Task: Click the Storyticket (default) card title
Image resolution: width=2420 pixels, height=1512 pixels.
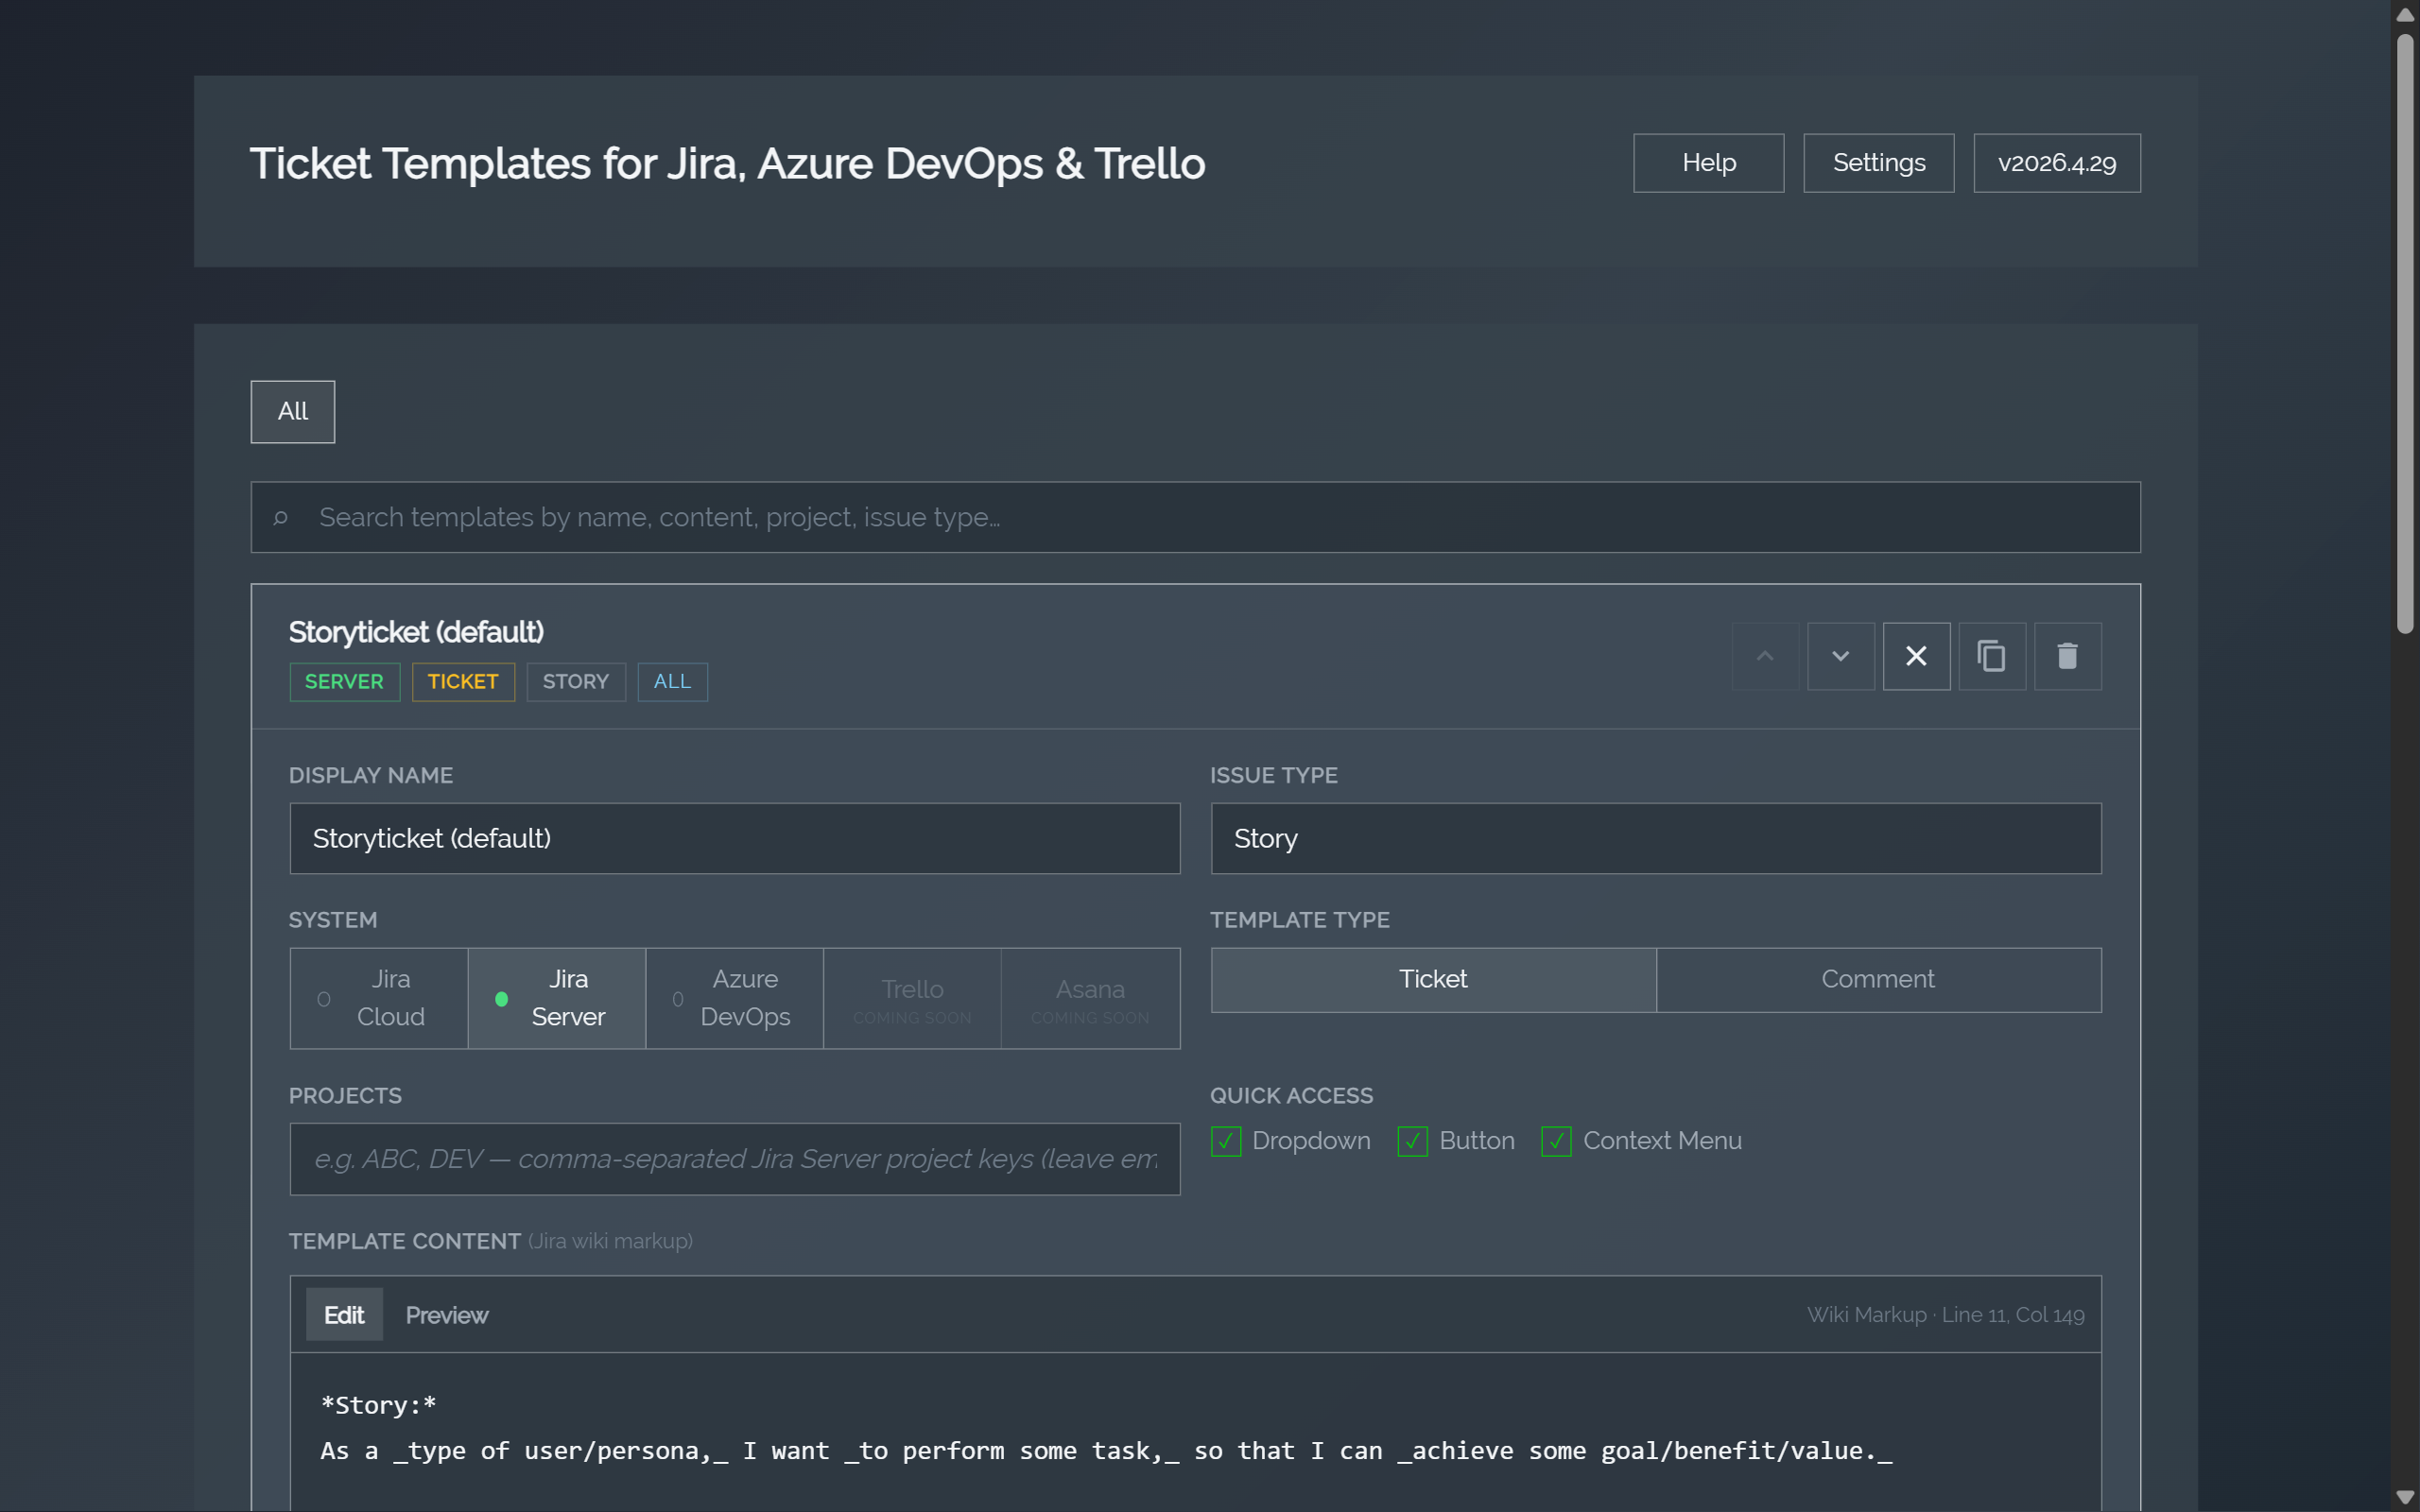Action: click(416, 632)
